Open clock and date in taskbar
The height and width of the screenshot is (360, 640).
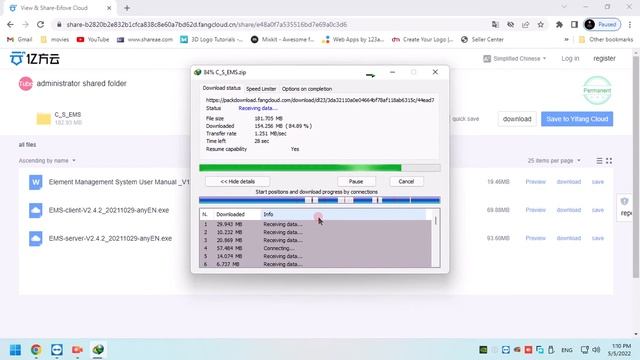621,350
